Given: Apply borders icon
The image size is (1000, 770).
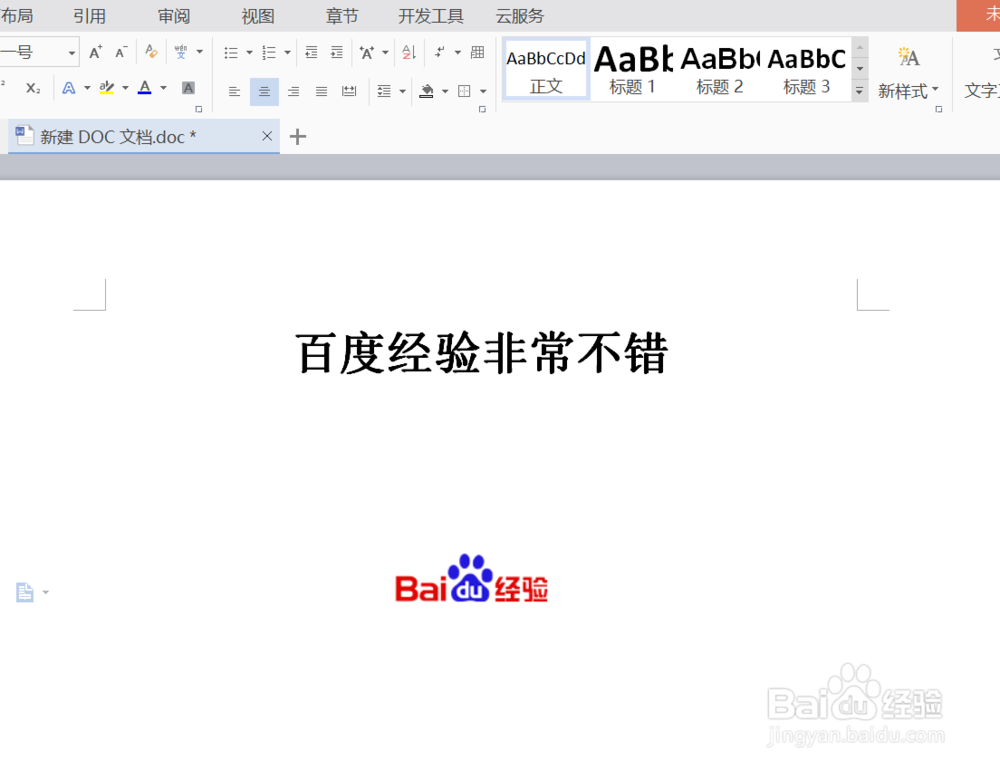Looking at the screenshot, I should tap(464, 91).
